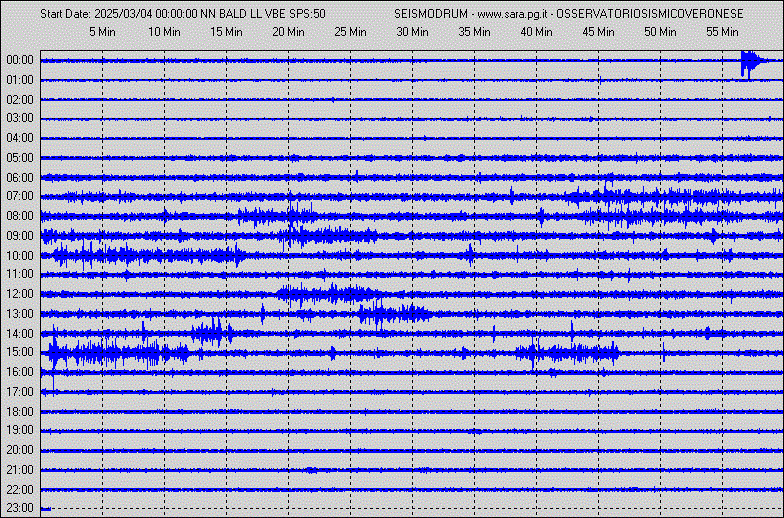This screenshot has width=784, height=518.
Task: Click the 11:00 hour label
Action: pos(20,274)
